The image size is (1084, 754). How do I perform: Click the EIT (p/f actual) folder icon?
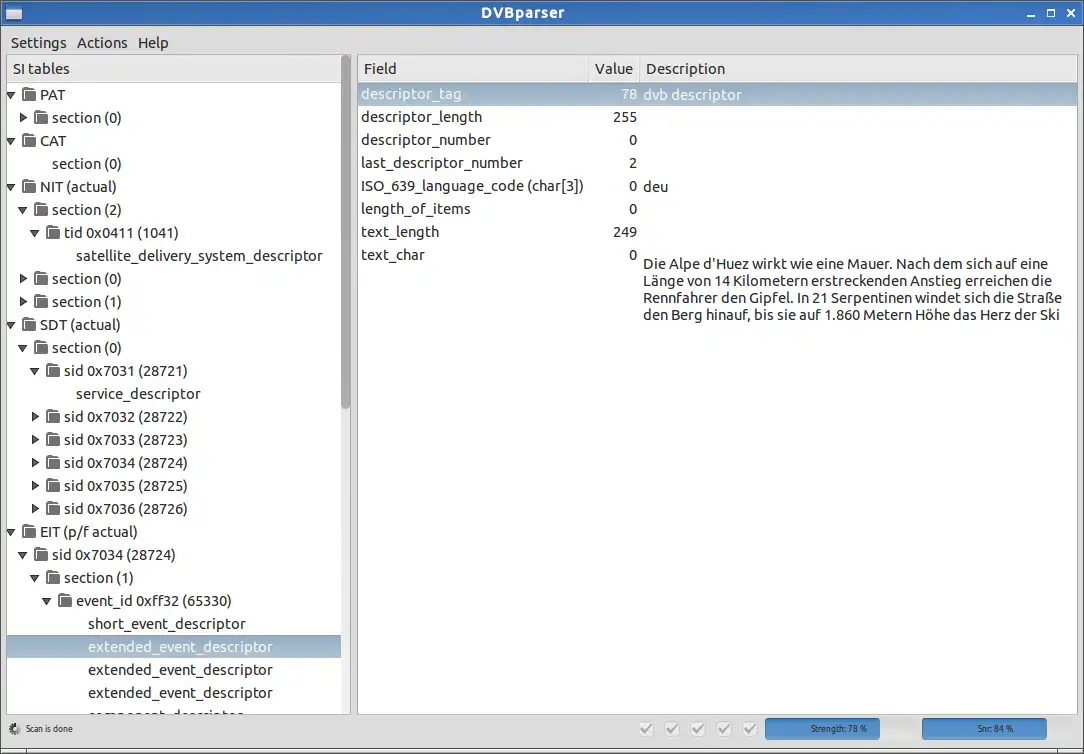point(28,531)
